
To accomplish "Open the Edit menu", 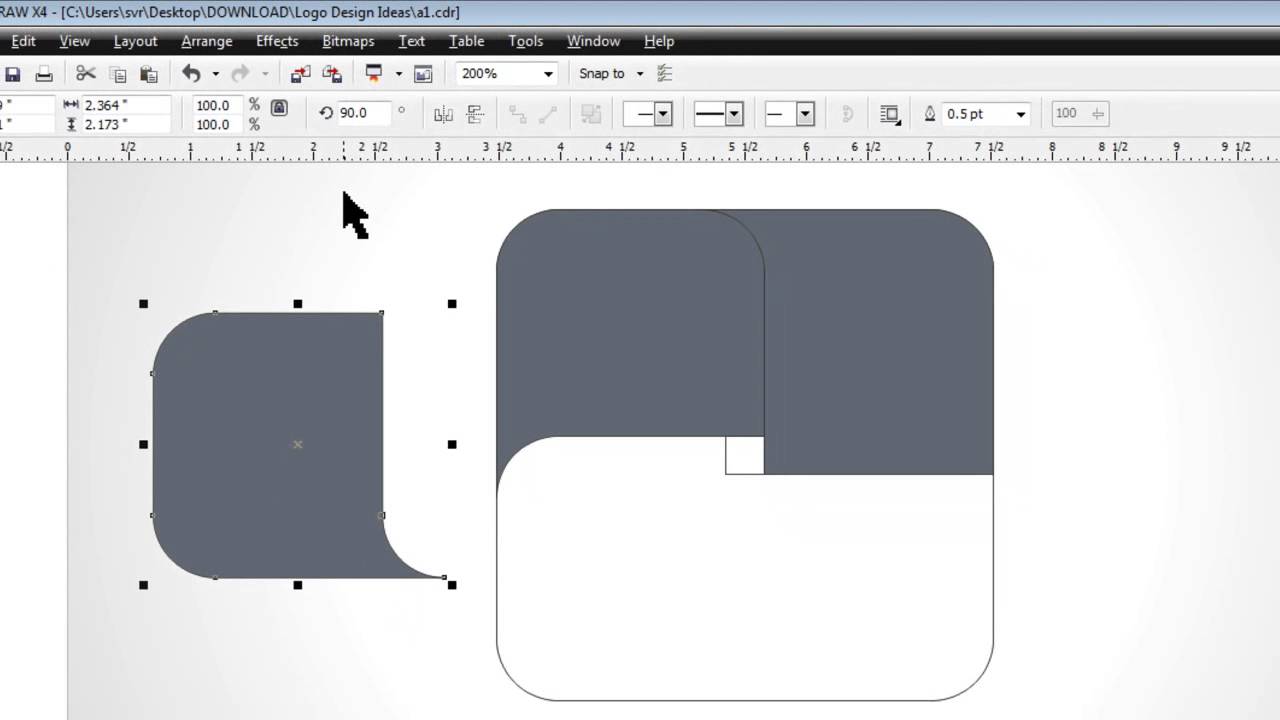I will coord(23,41).
